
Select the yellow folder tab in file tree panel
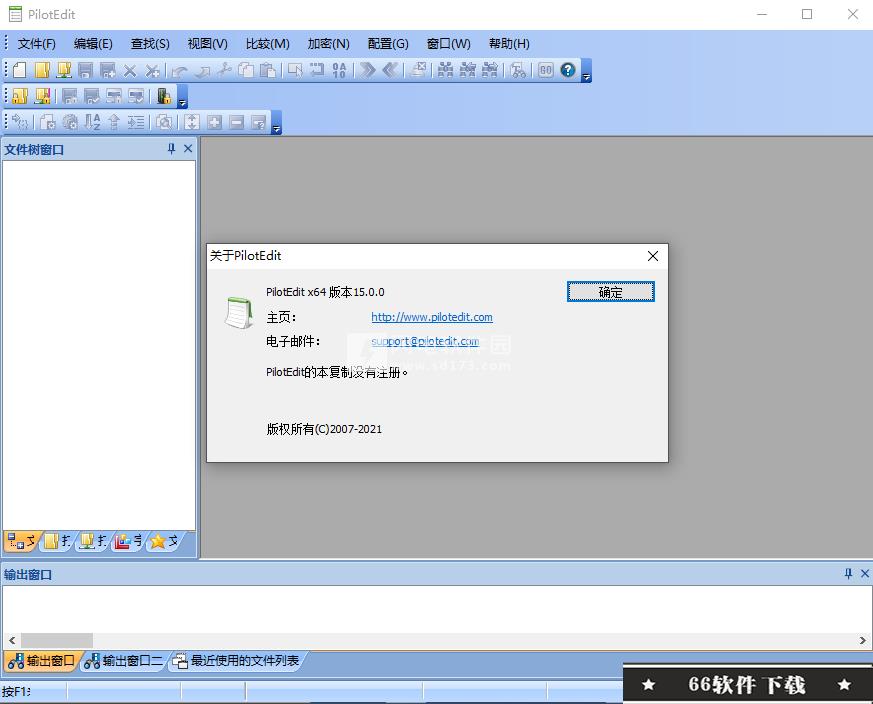pyautogui.click(x=57, y=541)
